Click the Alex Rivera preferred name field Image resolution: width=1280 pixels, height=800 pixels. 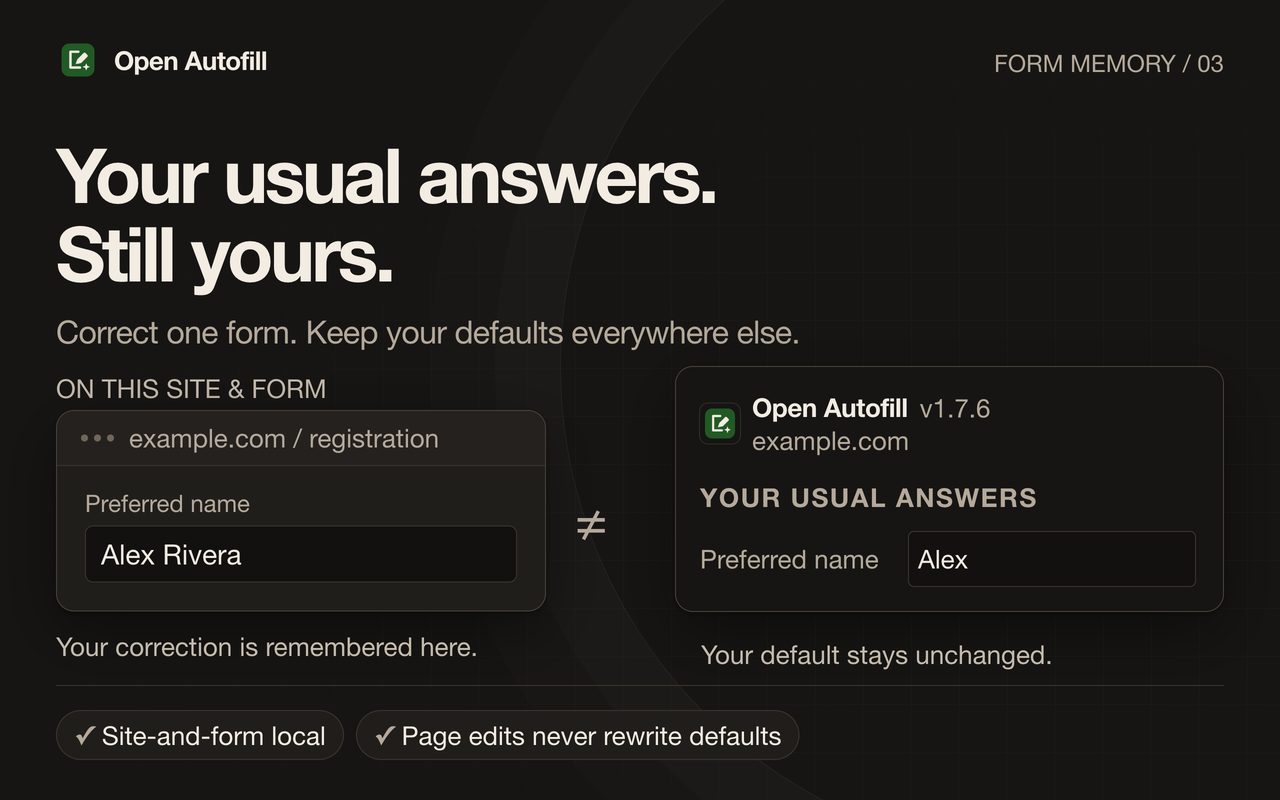301,554
